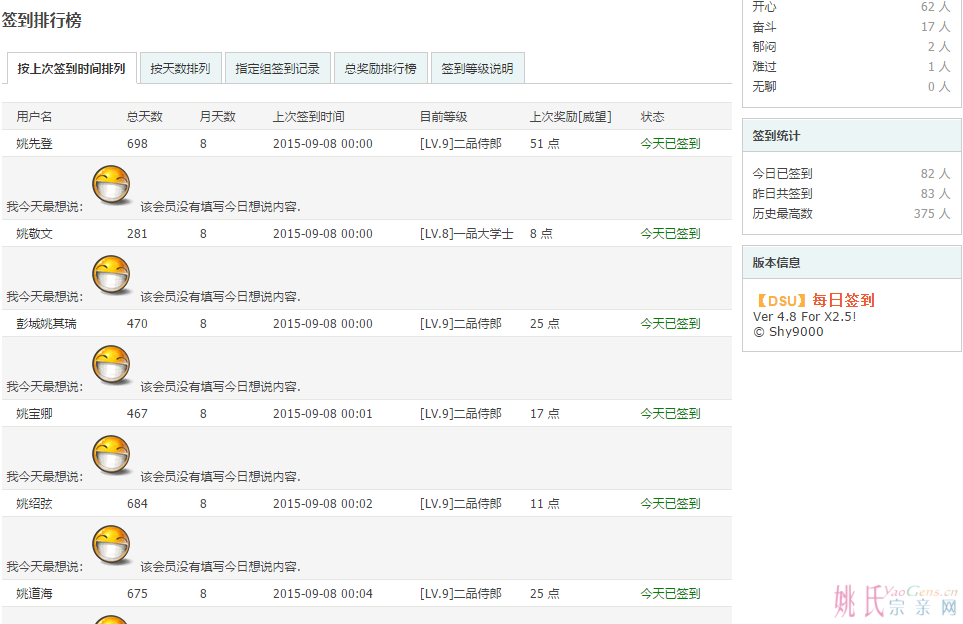Viewport: 963px width, 624px height.
Task: Click the 开心 mood entry
Action: click(x=851, y=7)
